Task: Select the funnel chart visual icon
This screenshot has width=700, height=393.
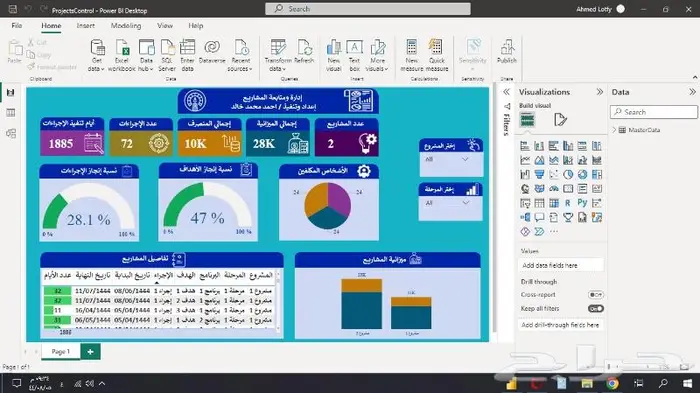Action: [539, 175]
